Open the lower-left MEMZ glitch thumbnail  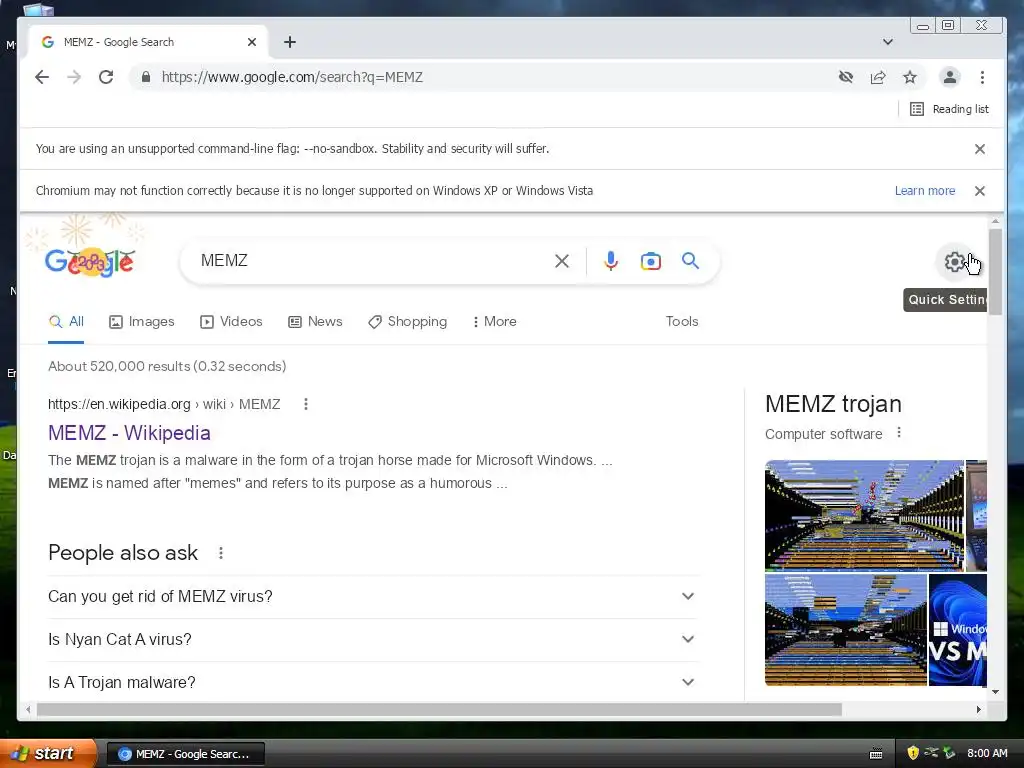[846, 630]
